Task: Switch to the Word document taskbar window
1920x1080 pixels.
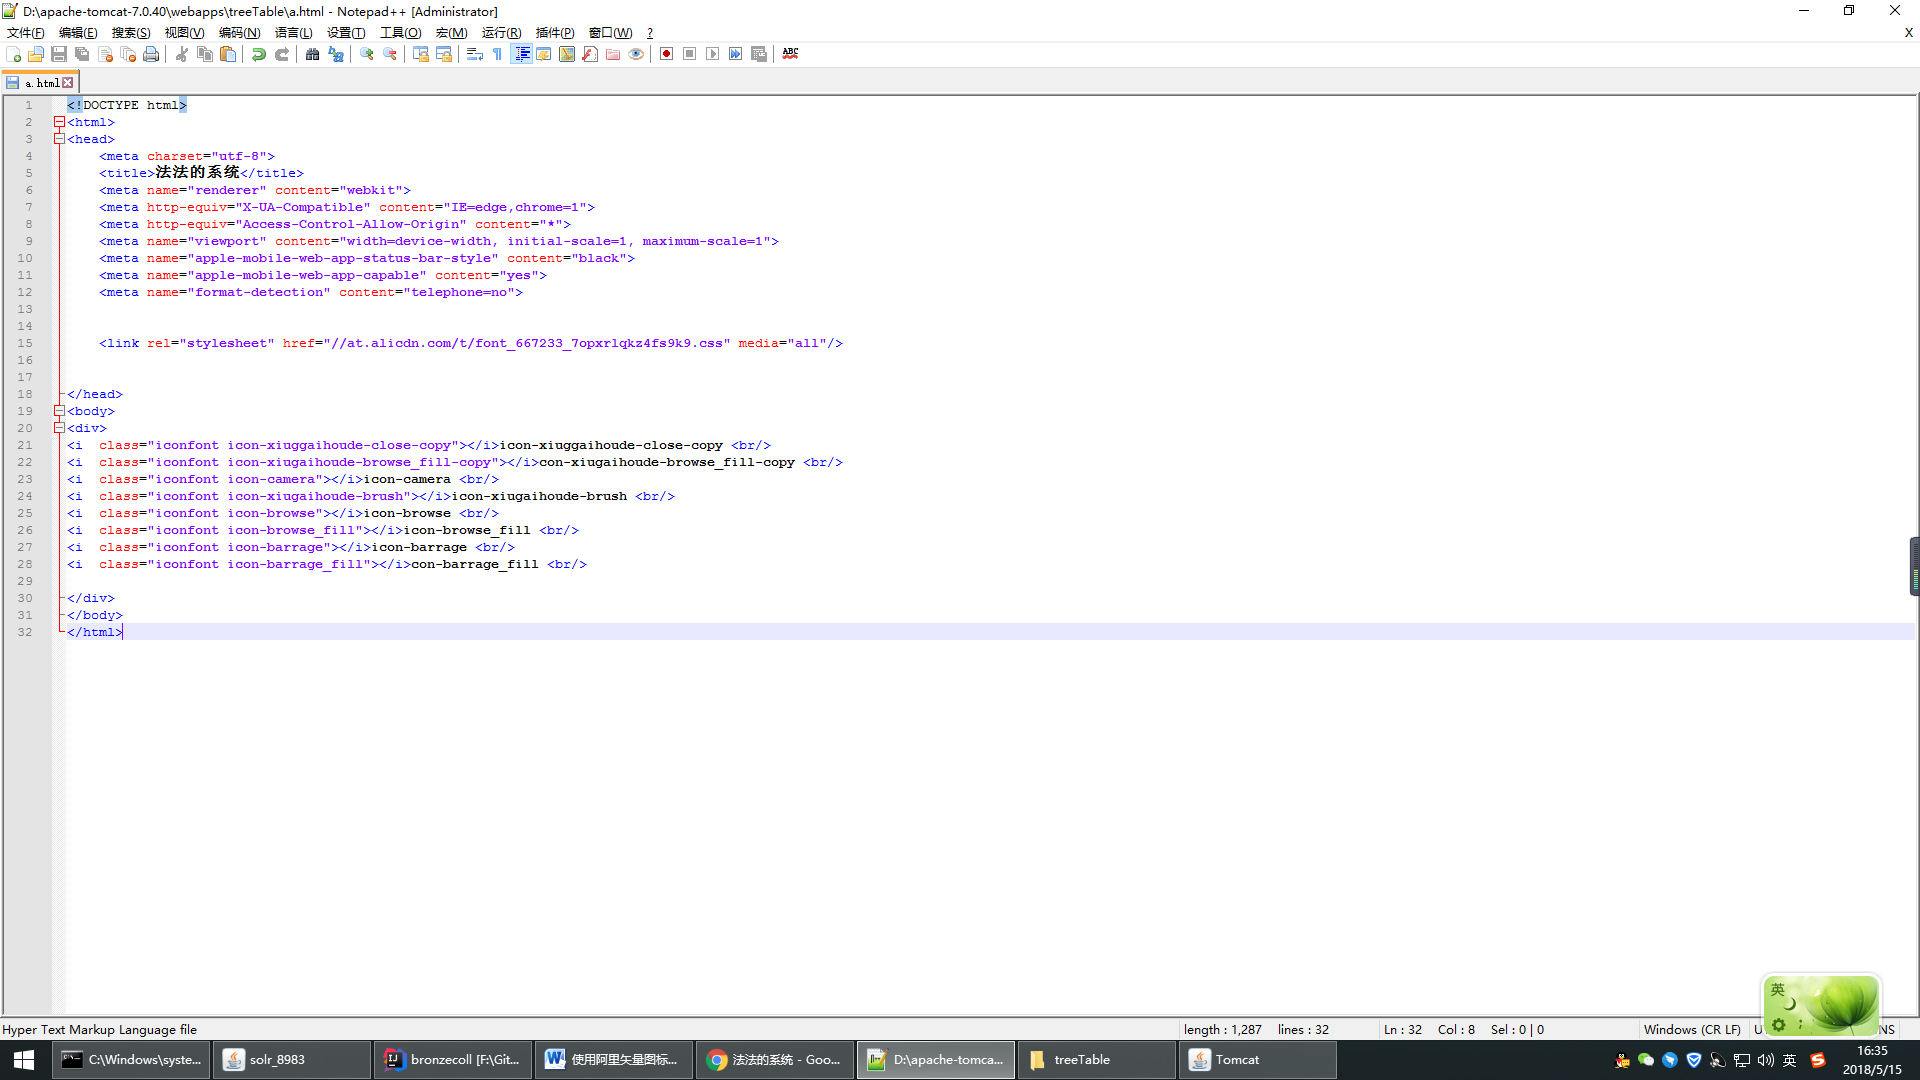Action: tap(614, 1060)
